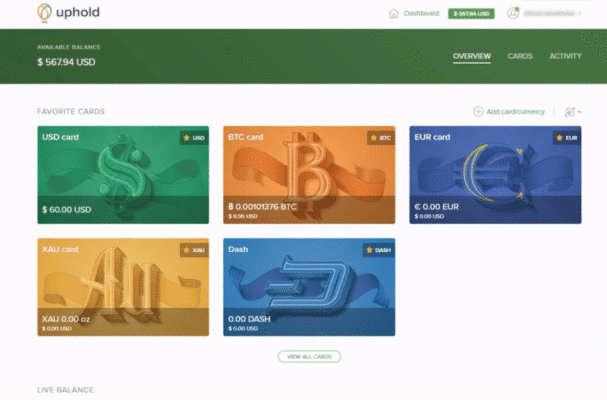Viewport: 607px width, 400px height.
Task: Click the plus icon beside Add card/currency
Action: (x=478, y=112)
